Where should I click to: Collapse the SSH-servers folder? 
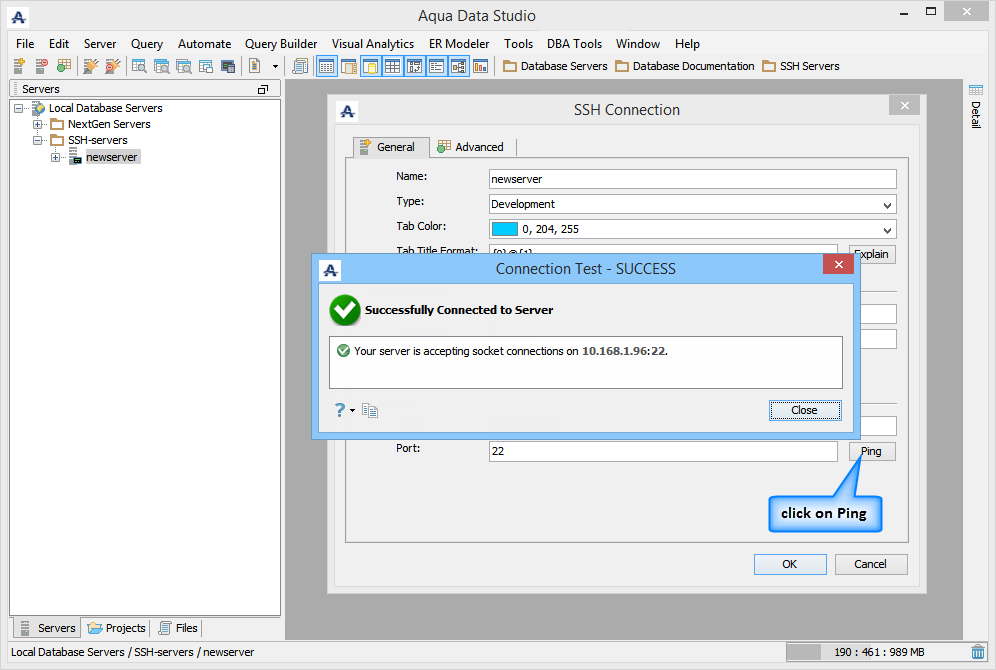tap(37, 140)
